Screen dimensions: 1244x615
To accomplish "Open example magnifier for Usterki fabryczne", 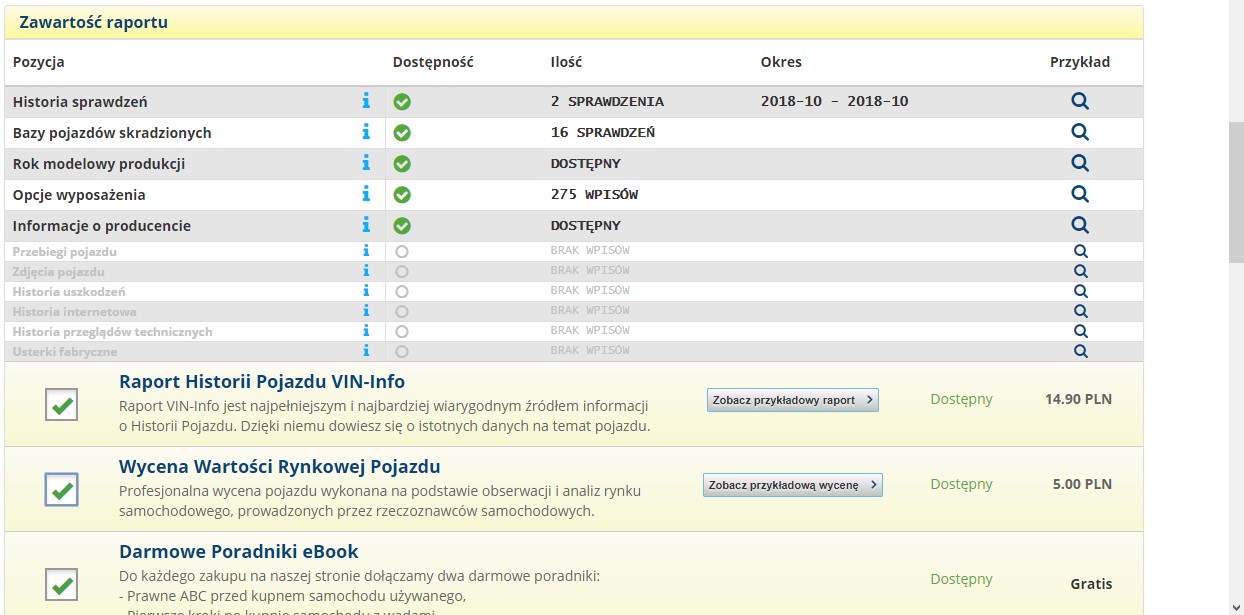I will coord(1080,351).
